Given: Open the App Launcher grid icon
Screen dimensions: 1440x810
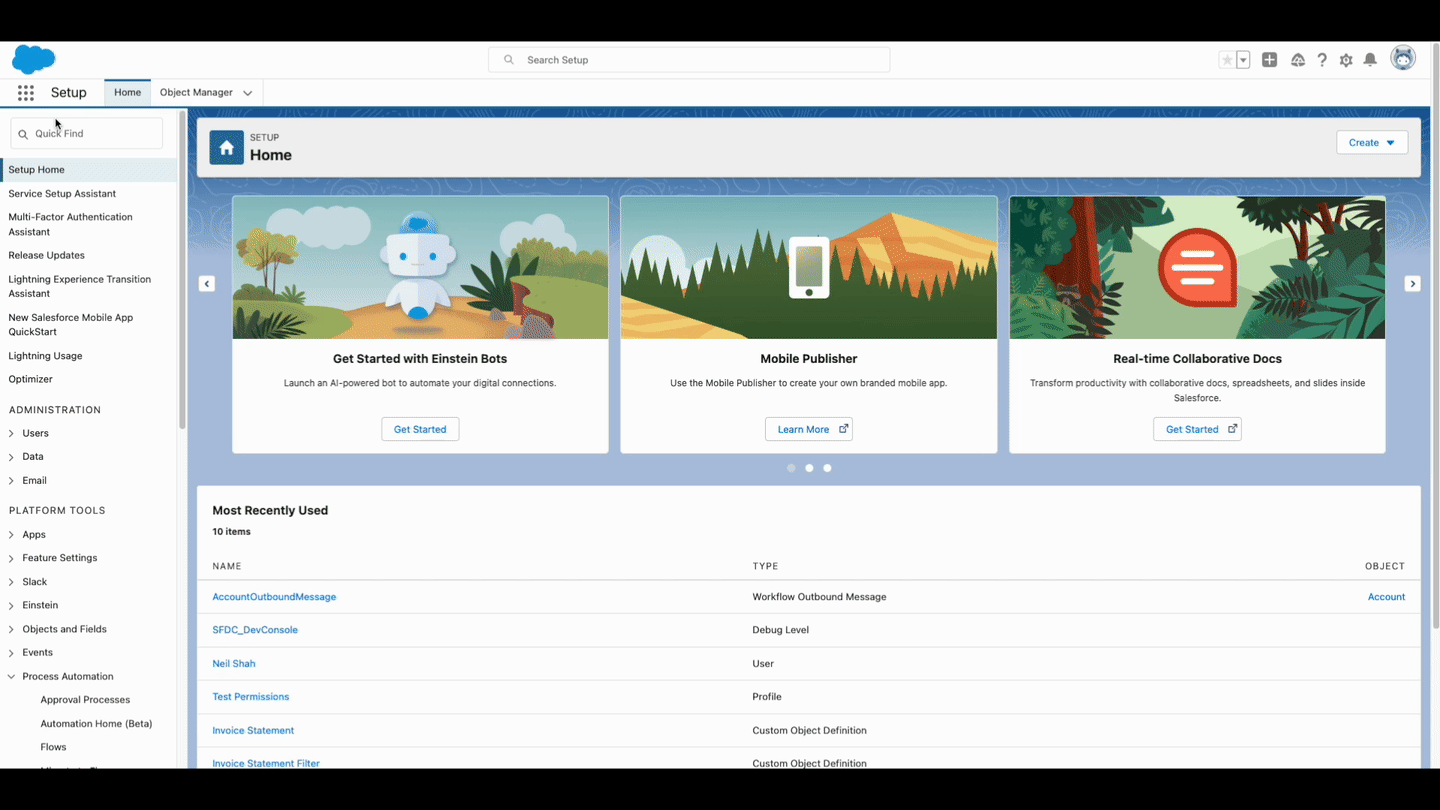Looking at the screenshot, I should click(25, 92).
